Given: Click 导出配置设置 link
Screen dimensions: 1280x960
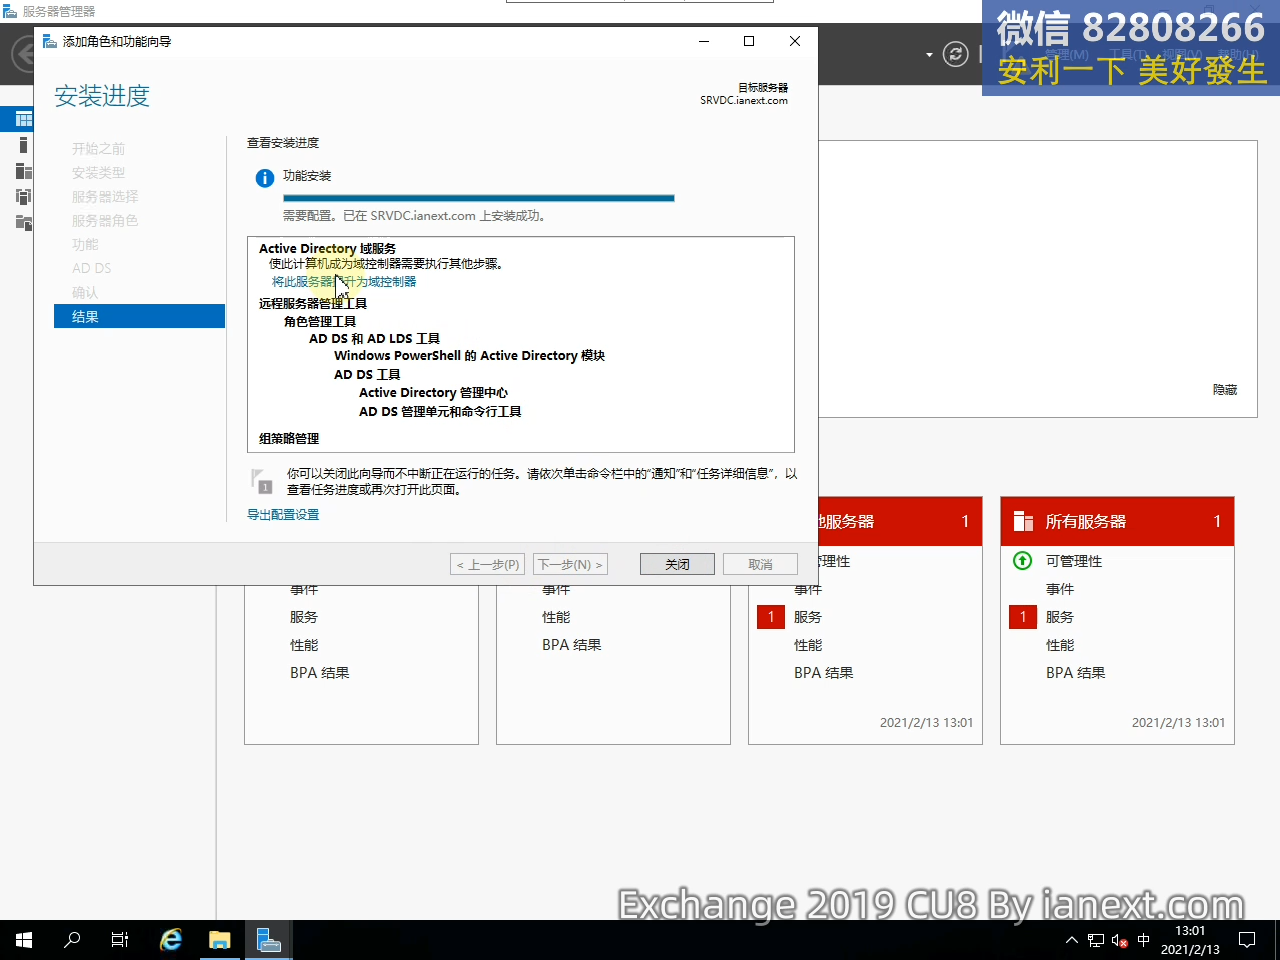Looking at the screenshot, I should [x=283, y=515].
